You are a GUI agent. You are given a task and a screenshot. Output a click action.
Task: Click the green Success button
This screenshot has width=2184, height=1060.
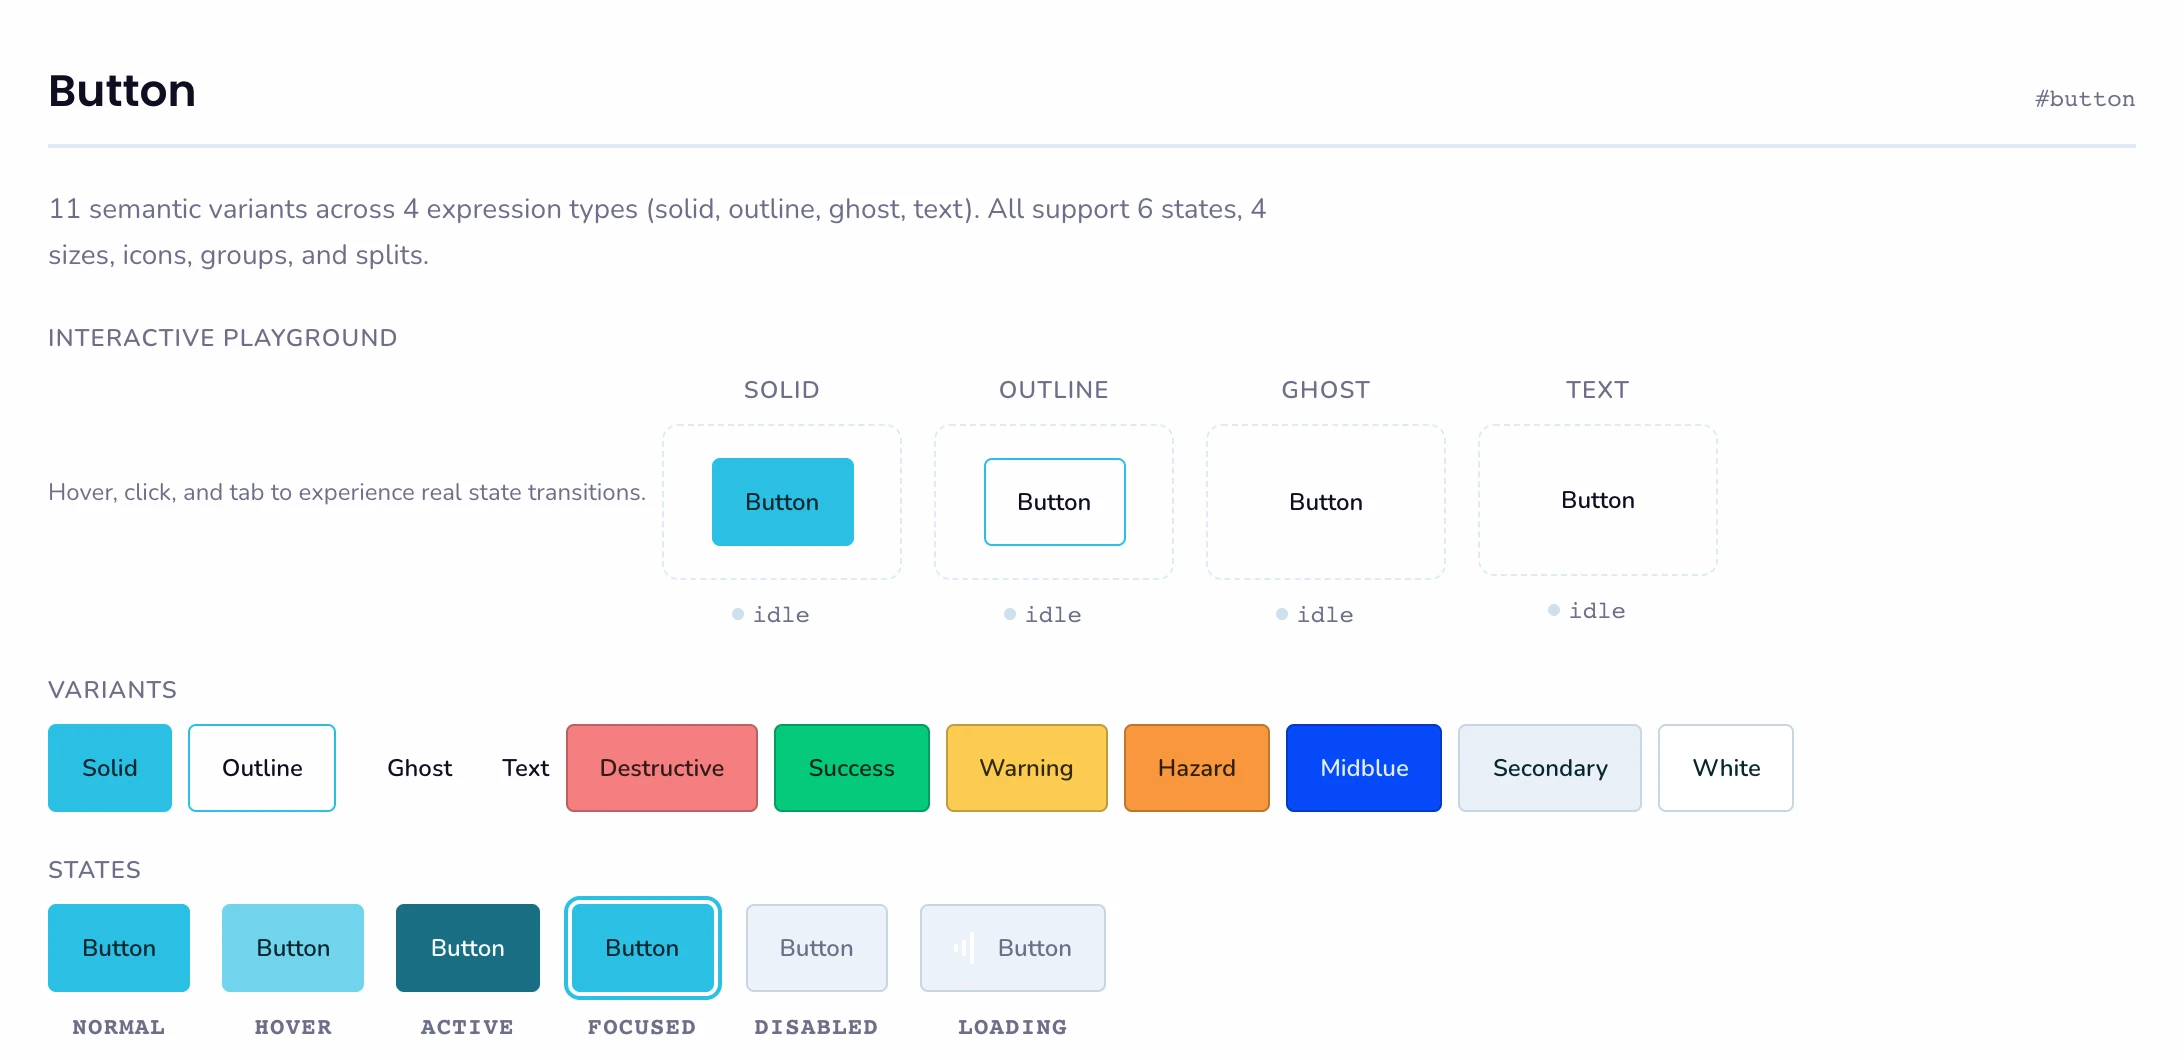click(852, 768)
